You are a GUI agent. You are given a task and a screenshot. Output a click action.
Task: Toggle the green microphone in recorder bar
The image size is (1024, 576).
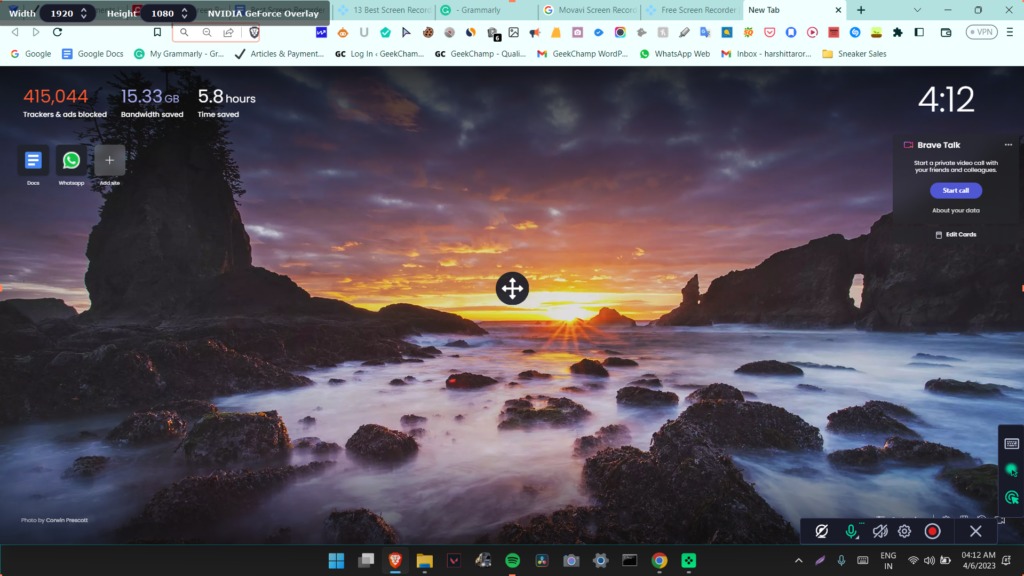click(x=851, y=531)
